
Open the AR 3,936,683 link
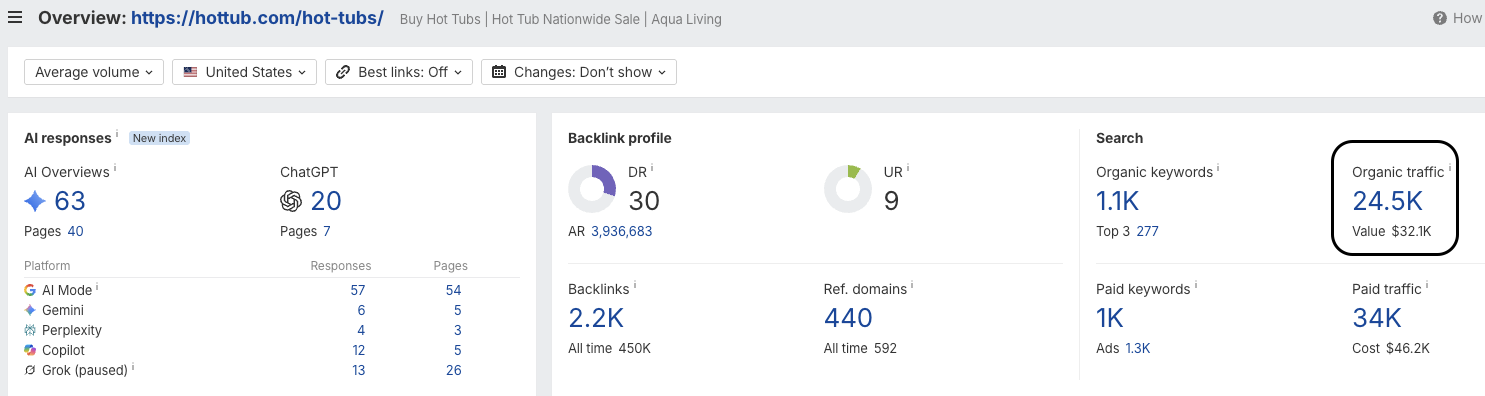621,231
